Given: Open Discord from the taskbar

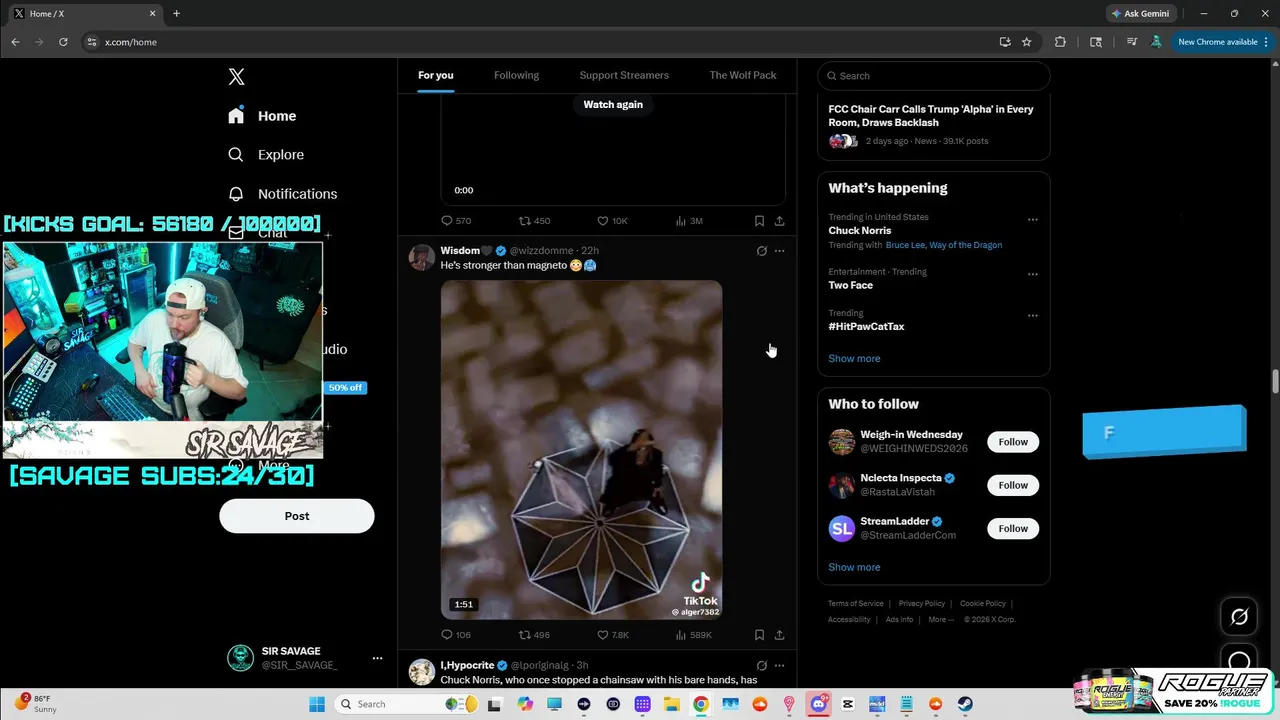Looking at the screenshot, I should point(819,704).
